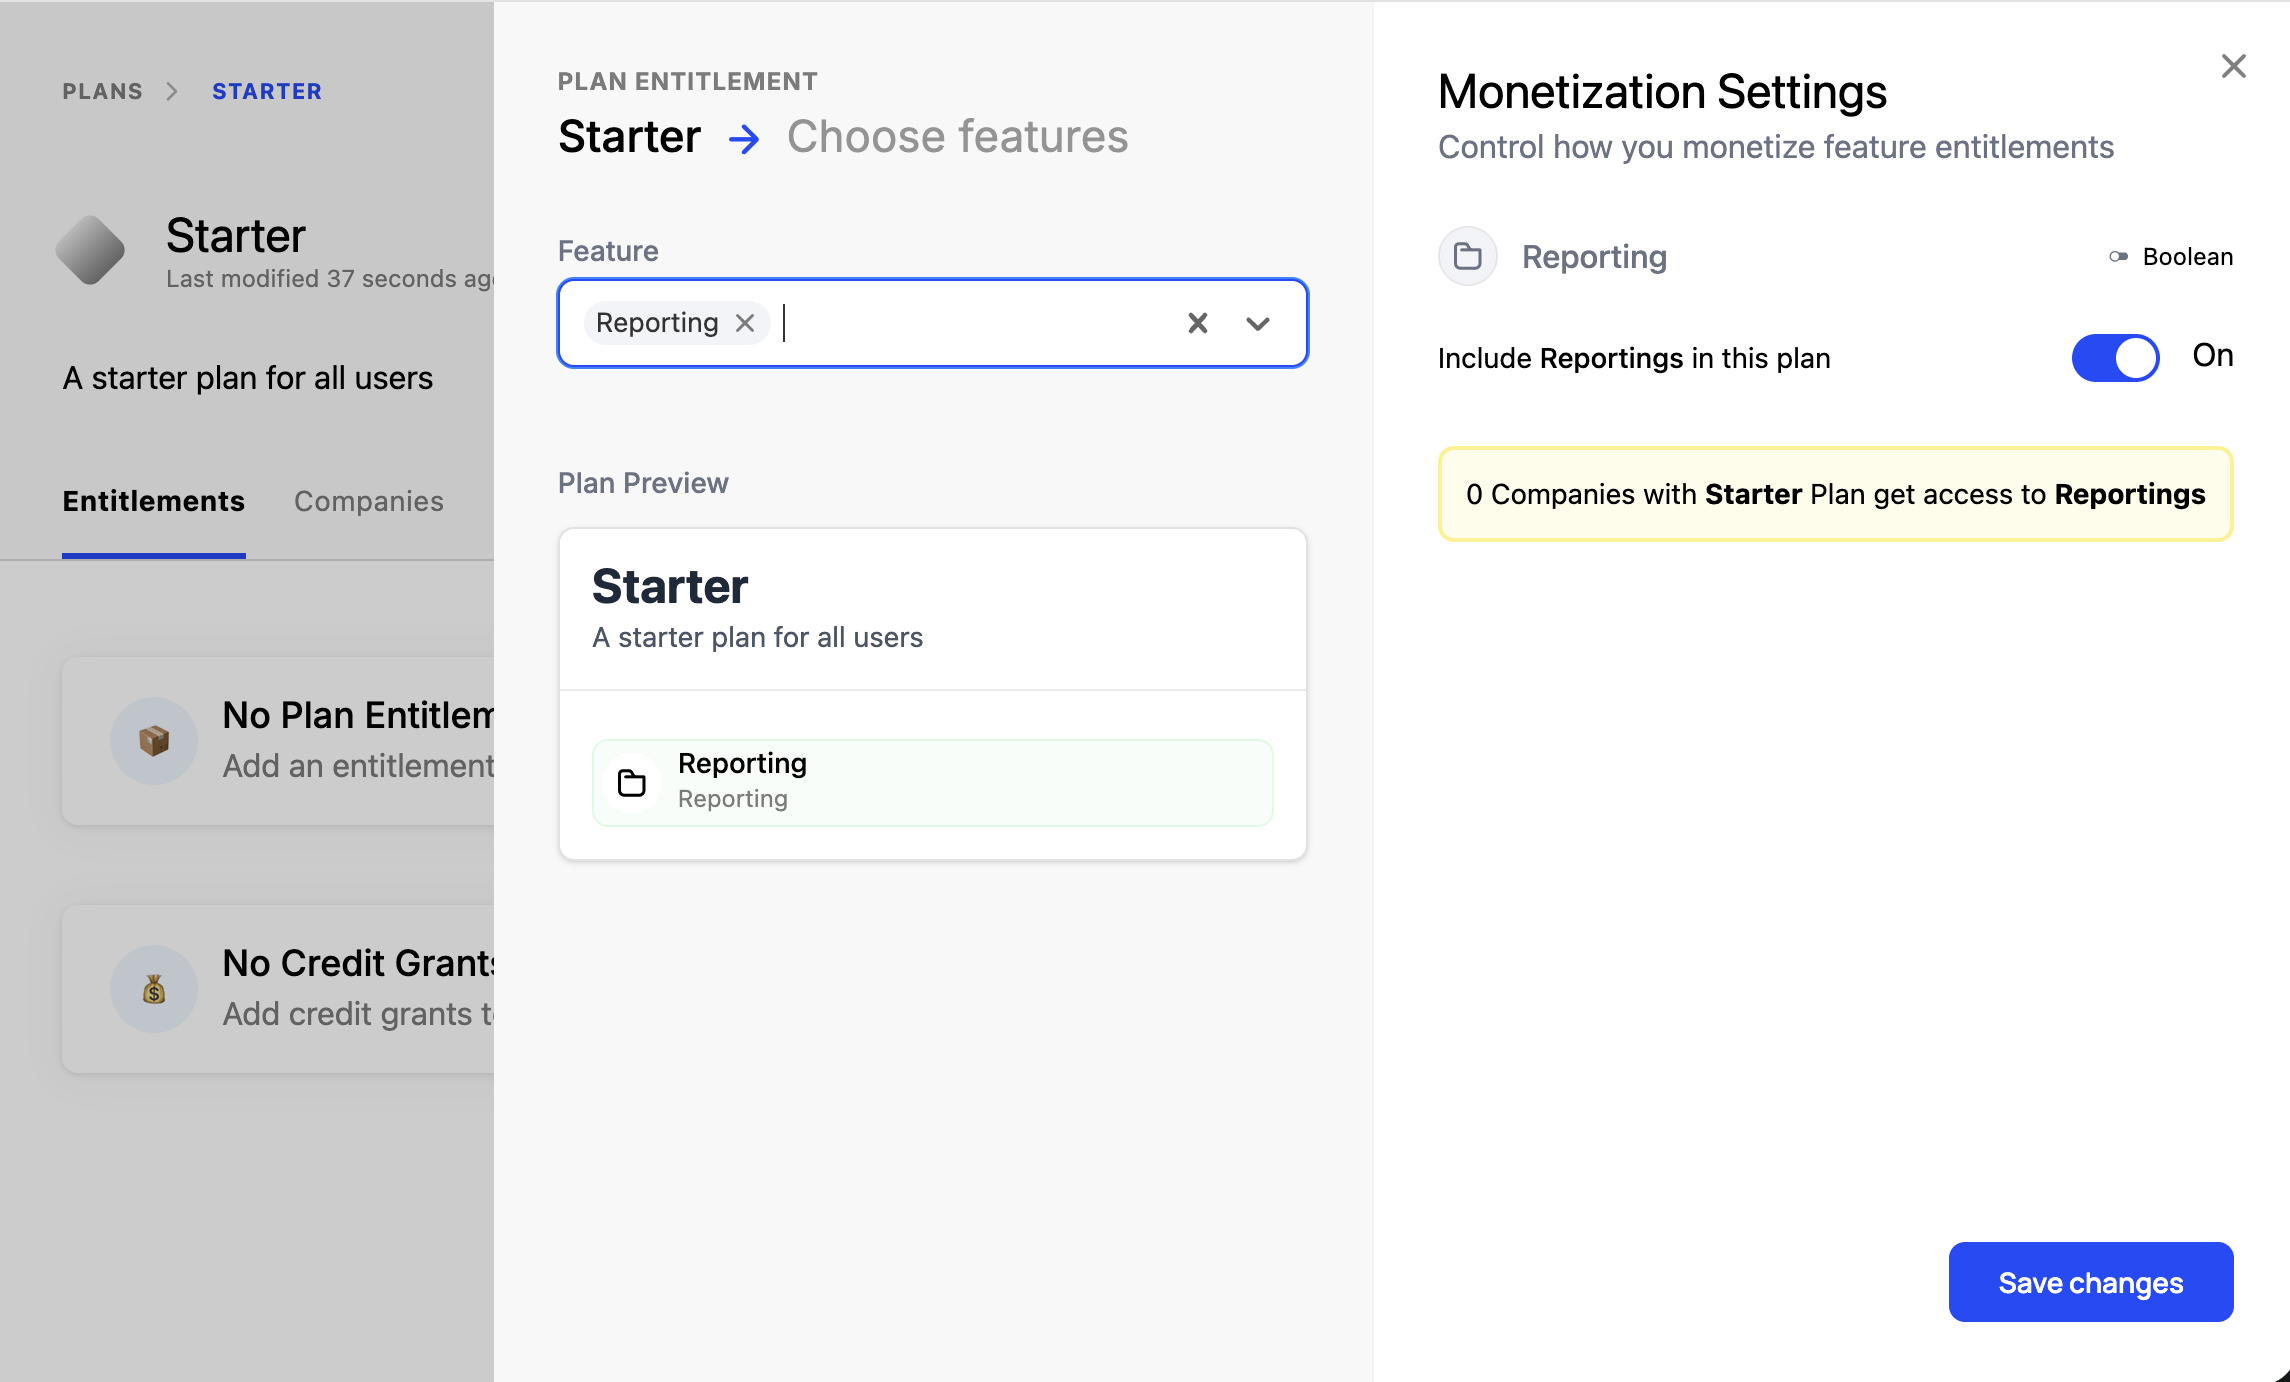
Task: Click the folder icon in Plan Preview
Action: 632,783
